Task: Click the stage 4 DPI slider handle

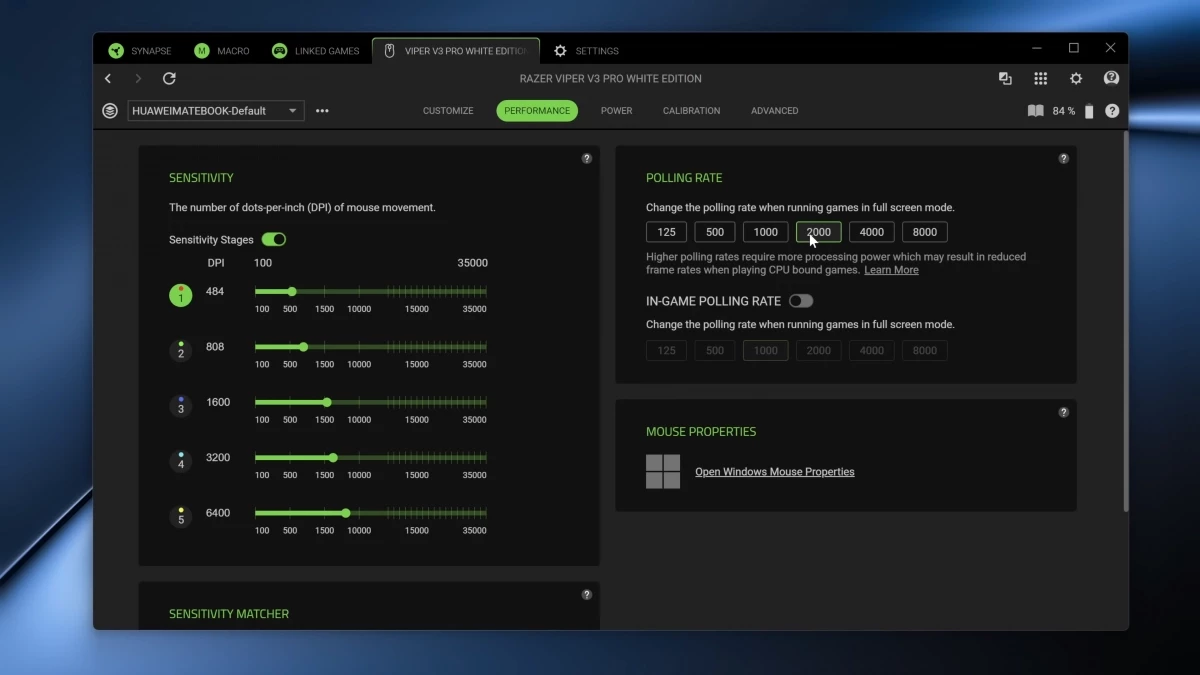Action: coord(333,458)
